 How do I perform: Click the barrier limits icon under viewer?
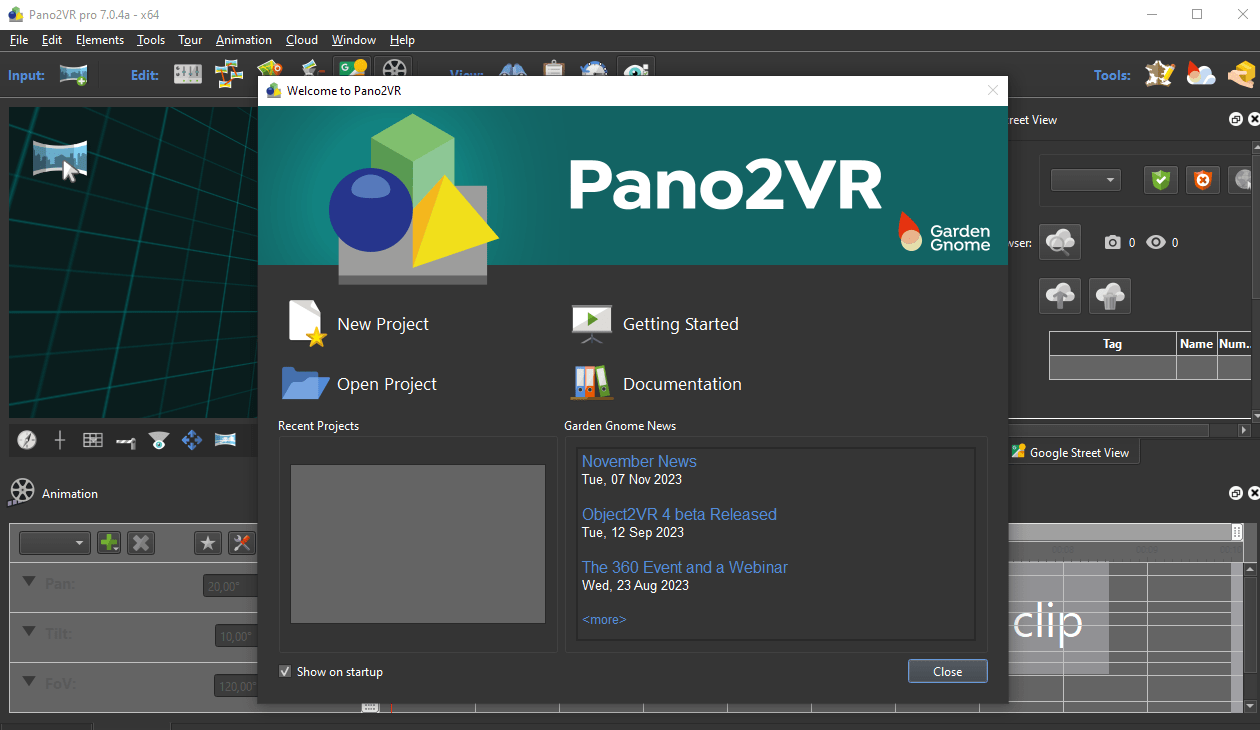coord(126,441)
